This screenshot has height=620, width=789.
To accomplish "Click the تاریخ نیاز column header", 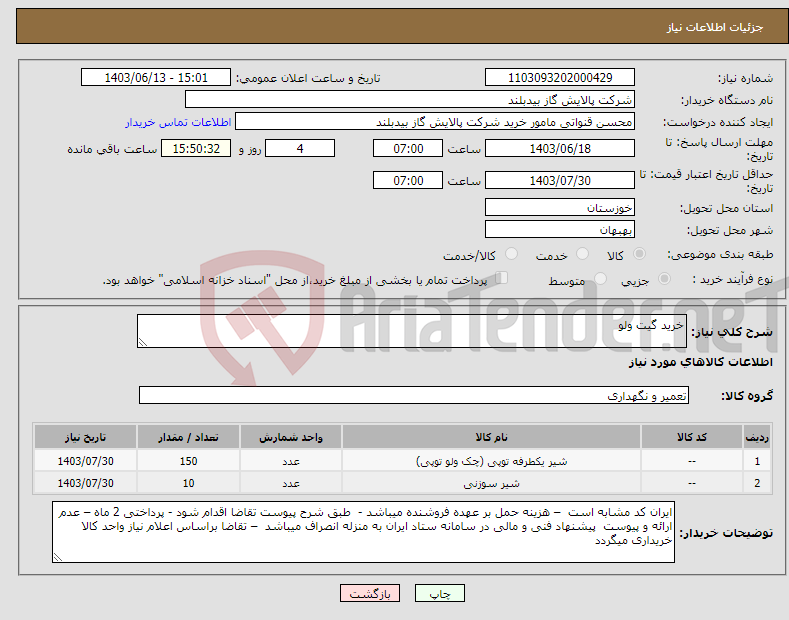I will coord(86,437).
